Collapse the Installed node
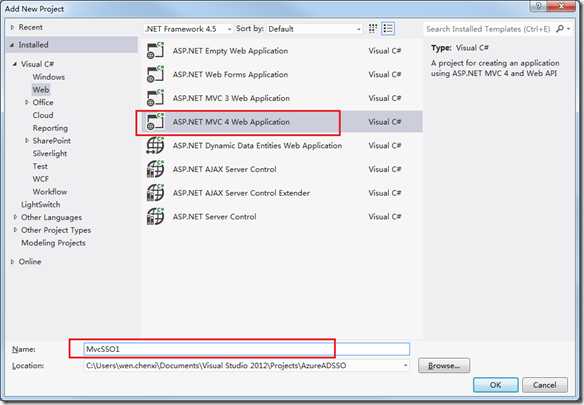Screen dimensions: 584x405 pyautogui.click(x=12, y=45)
